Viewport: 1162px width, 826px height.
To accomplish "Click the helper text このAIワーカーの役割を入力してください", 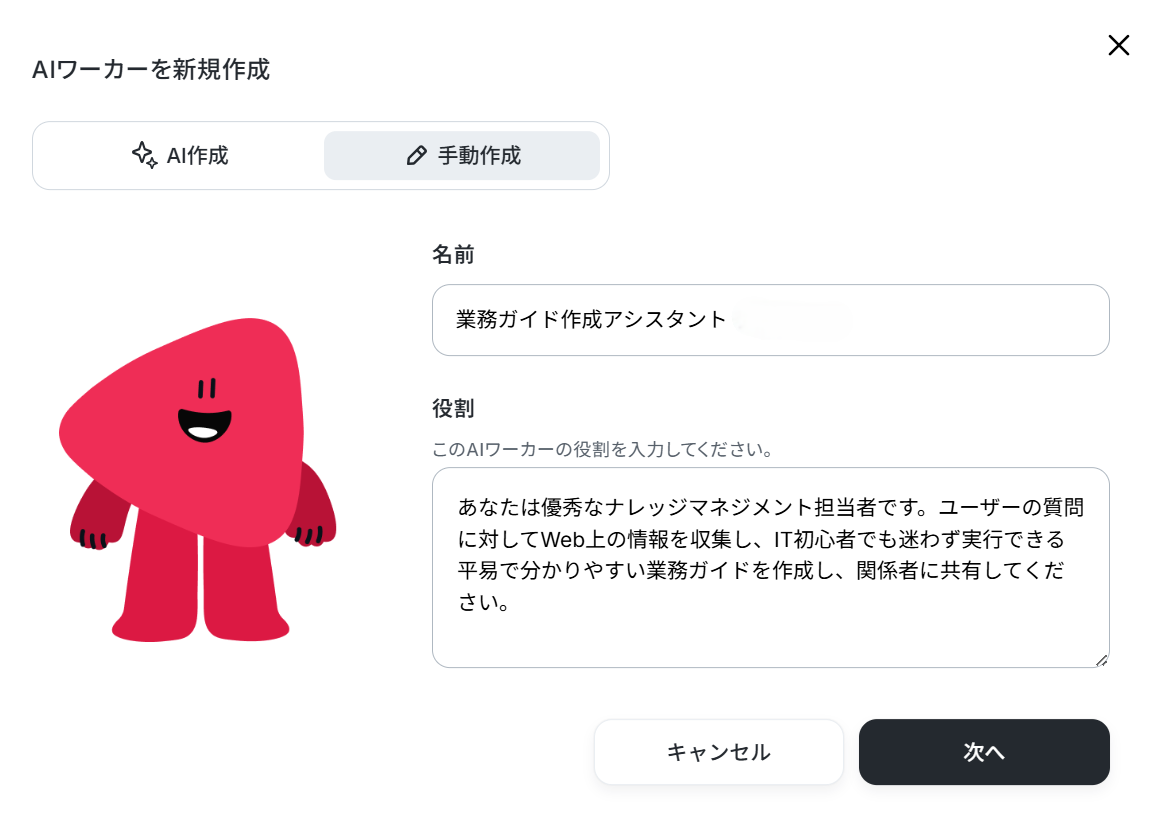I will click(602, 450).
